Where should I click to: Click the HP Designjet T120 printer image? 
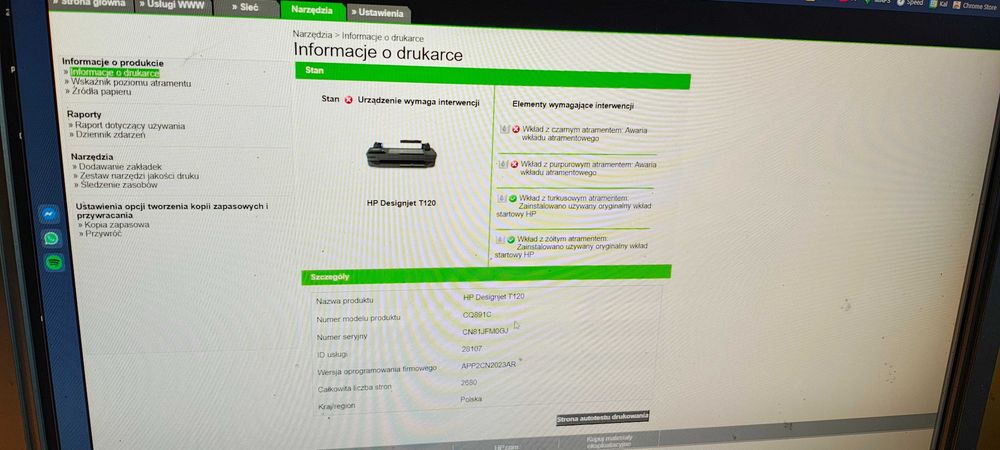(401, 154)
